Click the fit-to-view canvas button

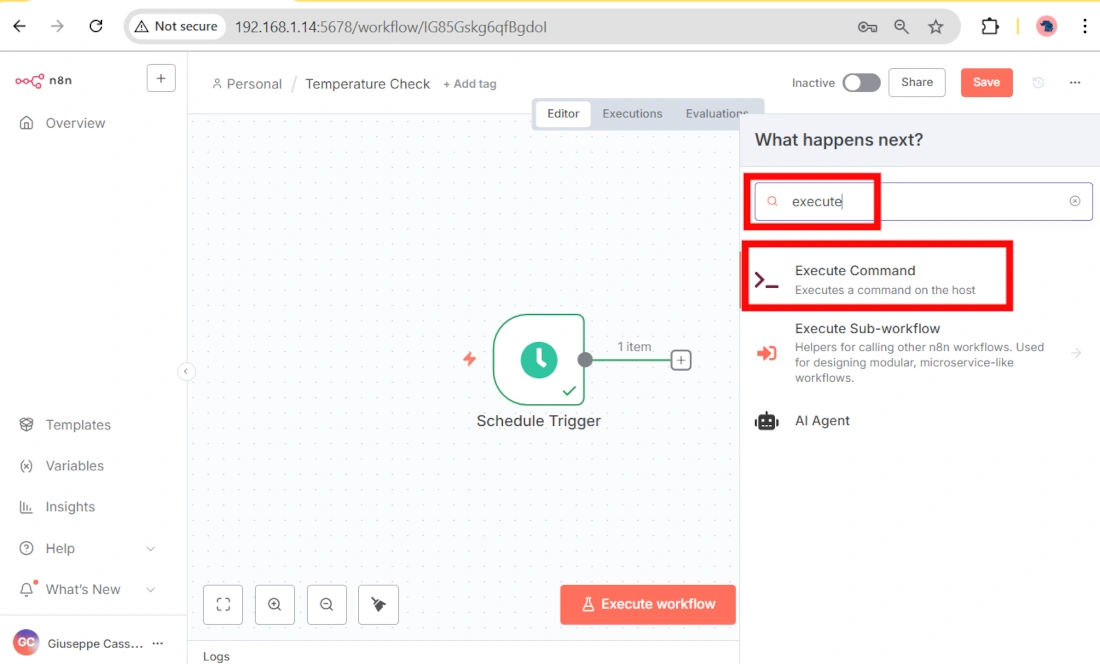point(223,604)
